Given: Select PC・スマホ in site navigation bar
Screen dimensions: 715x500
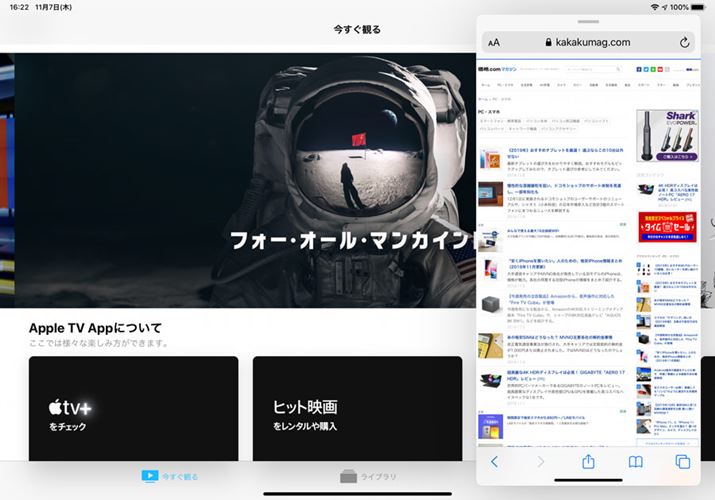Looking at the screenshot, I should coord(505,85).
